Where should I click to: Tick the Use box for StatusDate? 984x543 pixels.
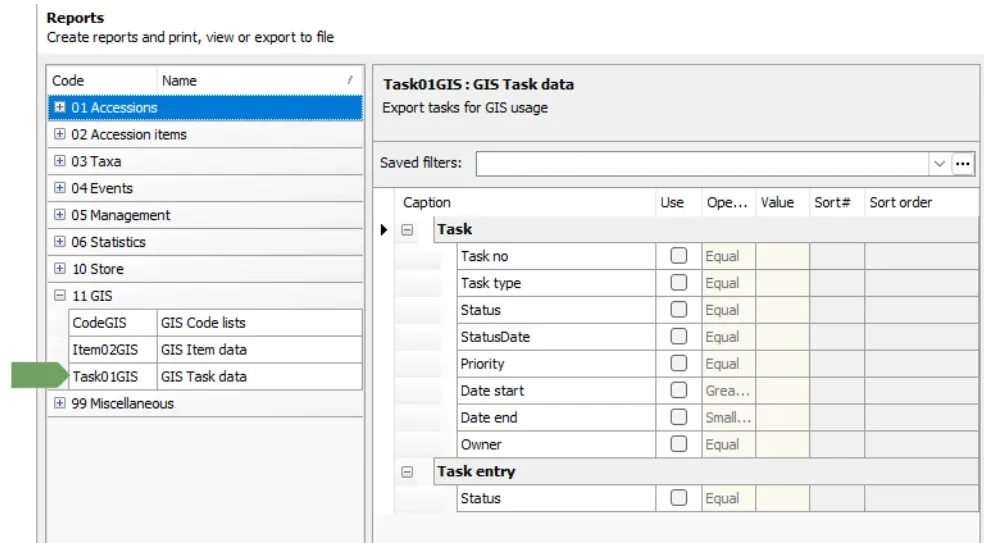pos(678,336)
